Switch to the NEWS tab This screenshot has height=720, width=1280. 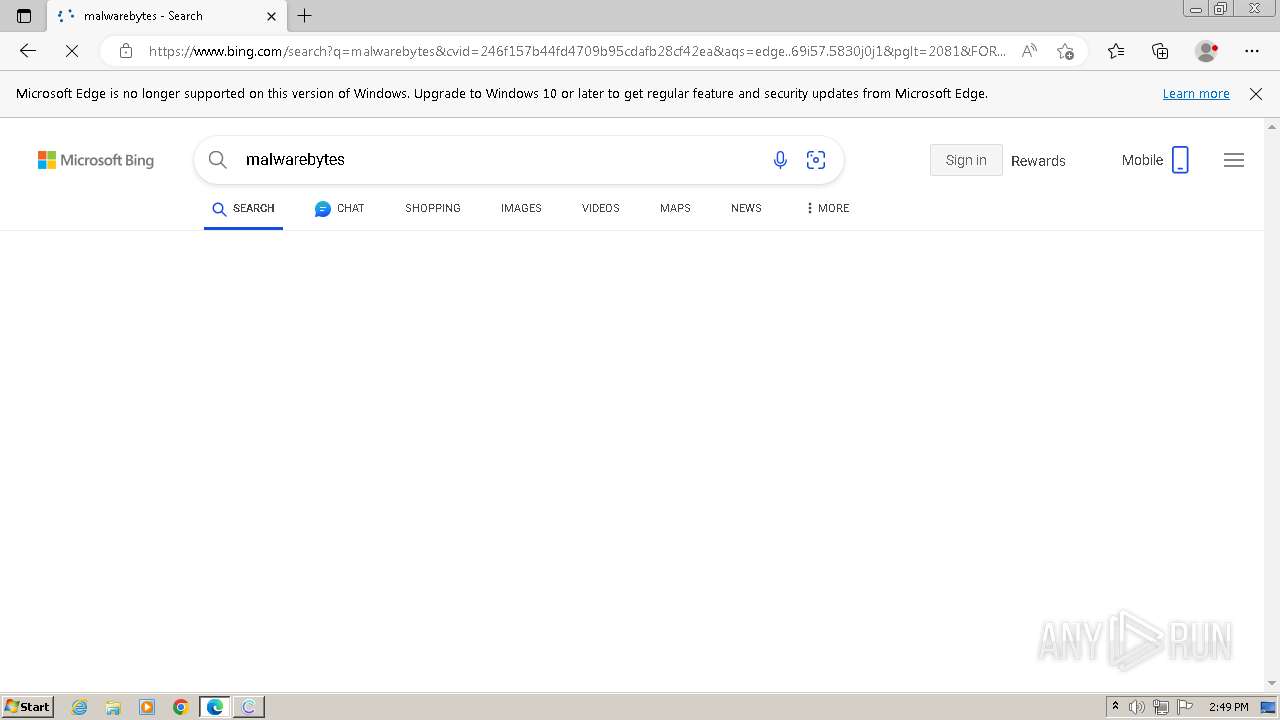(746, 208)
